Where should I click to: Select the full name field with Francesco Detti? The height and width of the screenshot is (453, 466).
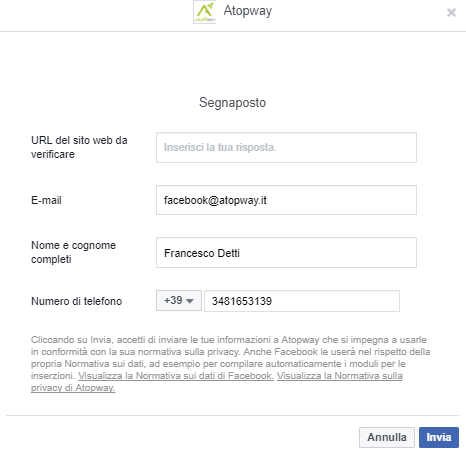pos(286,253)
